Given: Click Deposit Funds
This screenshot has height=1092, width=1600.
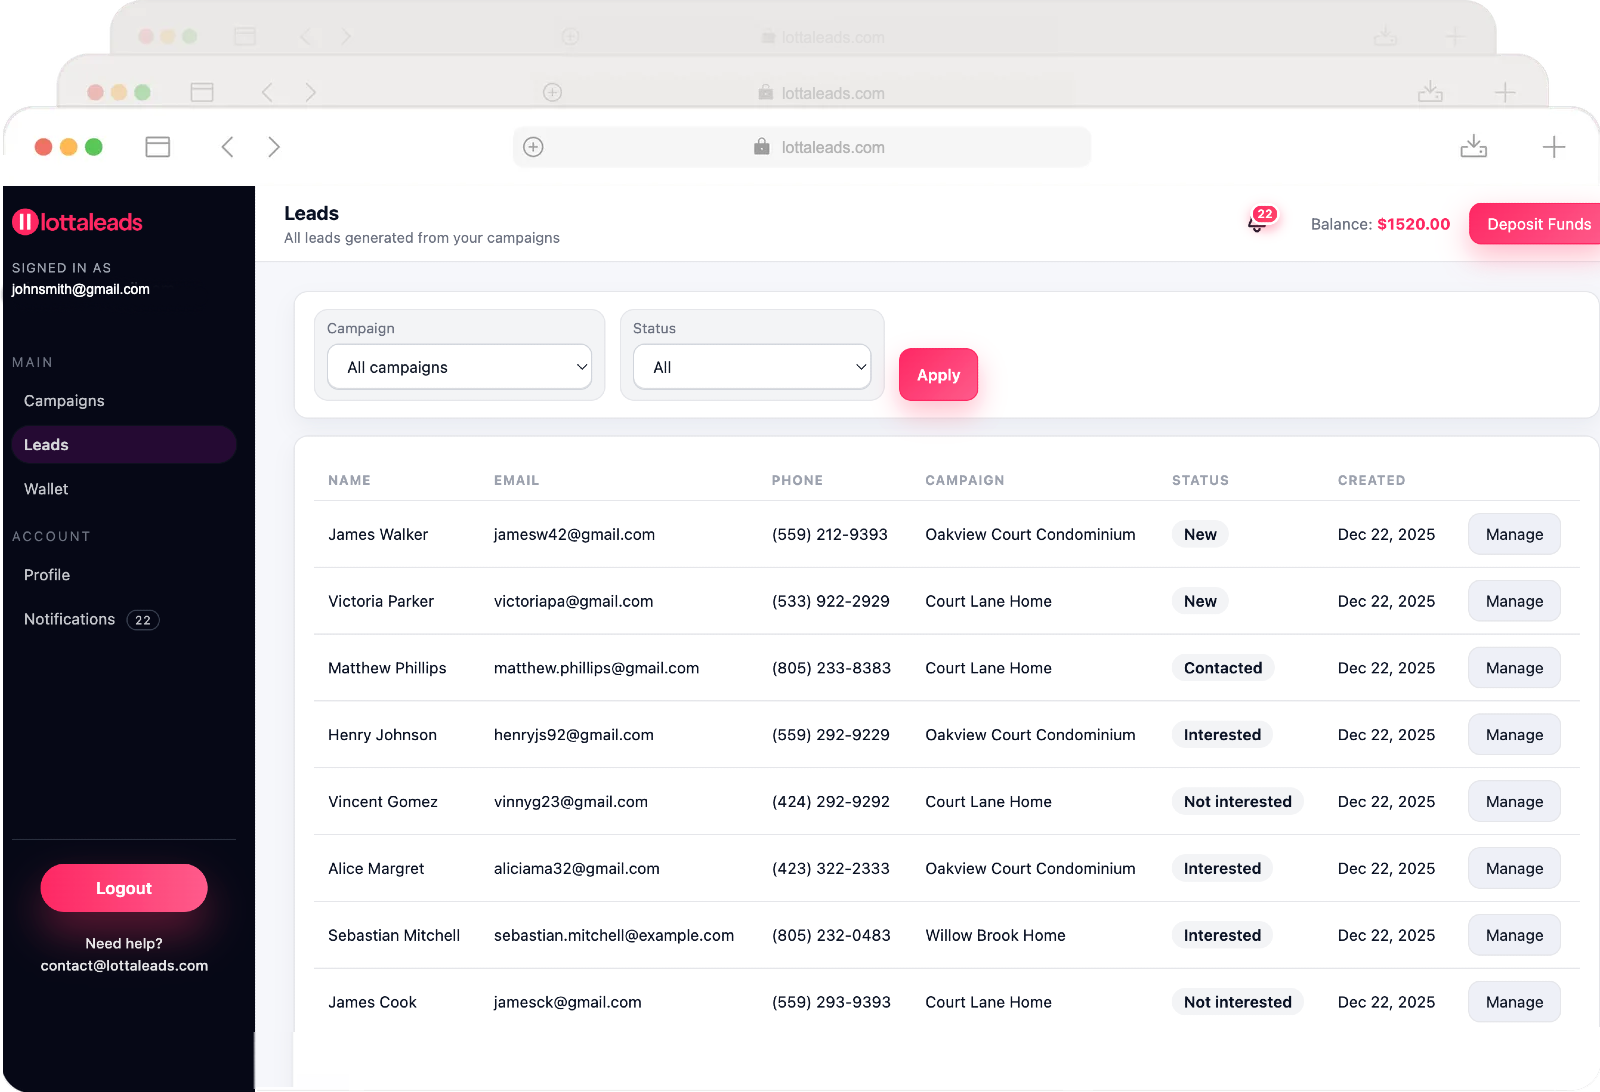Looking at the screenshot, I should (1538, 224).
